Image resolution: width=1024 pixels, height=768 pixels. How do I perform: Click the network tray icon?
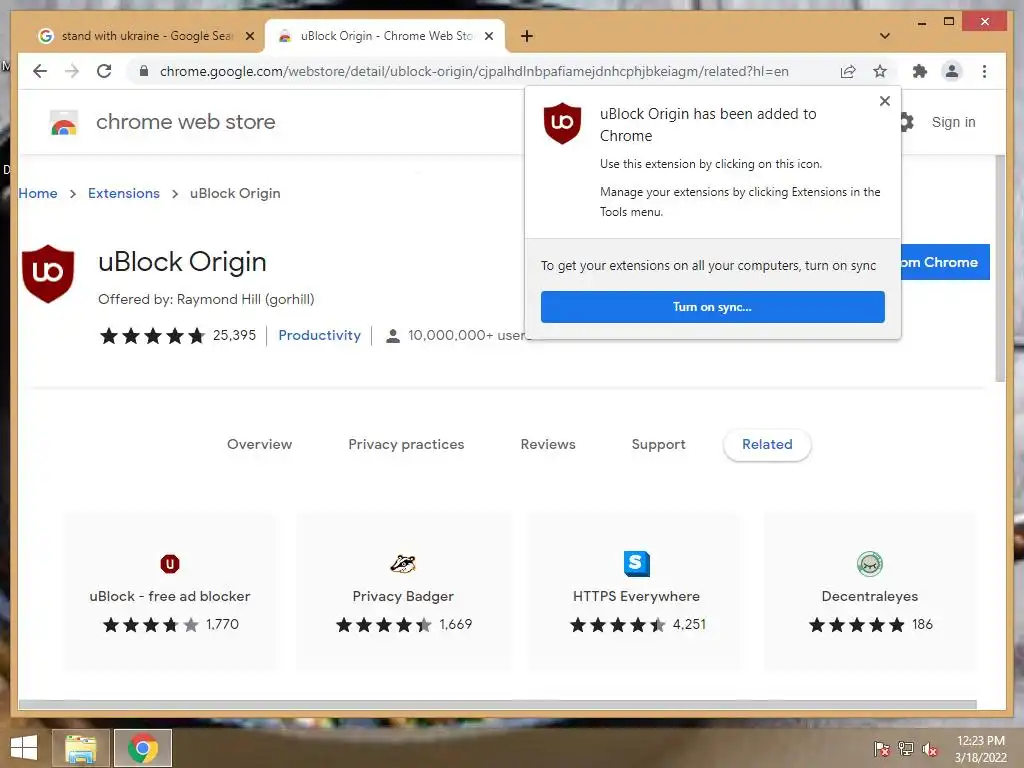(x=906, y=749)
